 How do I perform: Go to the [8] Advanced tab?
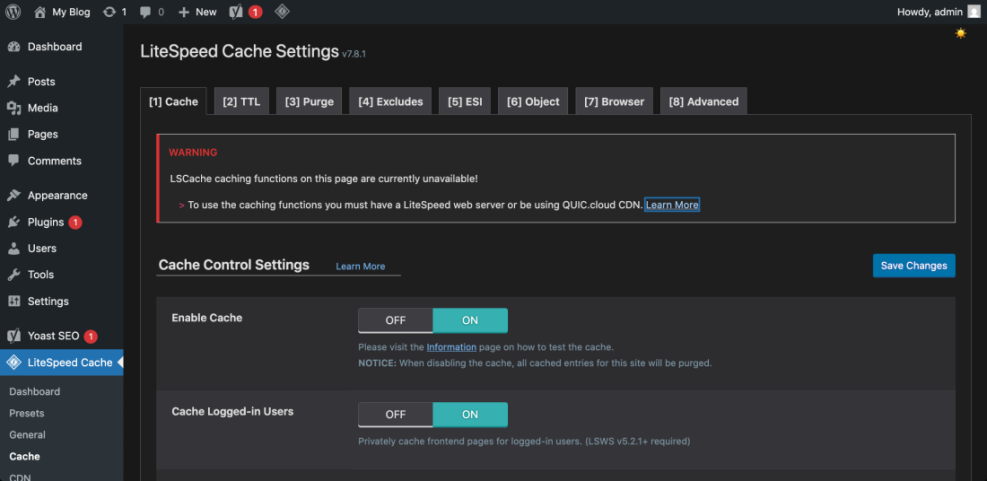click(704, 101)
